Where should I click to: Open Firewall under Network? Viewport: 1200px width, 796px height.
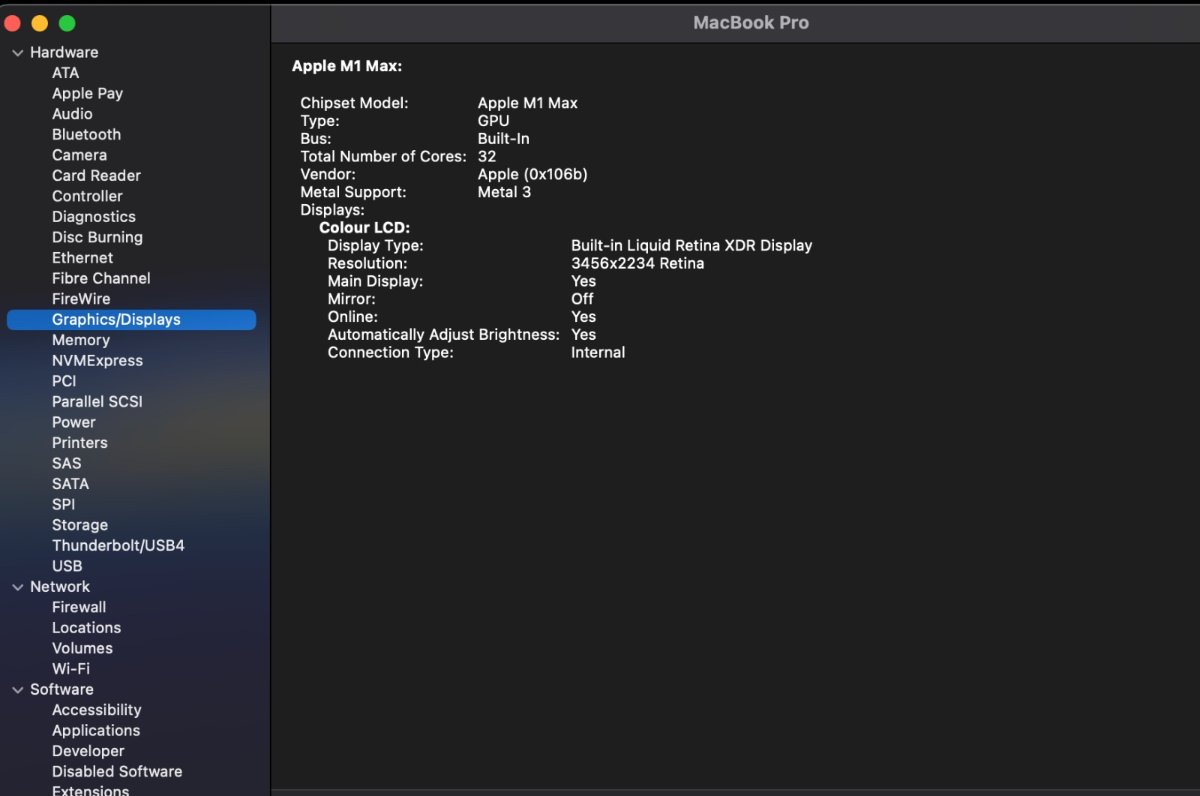click(x=79, y=607)
